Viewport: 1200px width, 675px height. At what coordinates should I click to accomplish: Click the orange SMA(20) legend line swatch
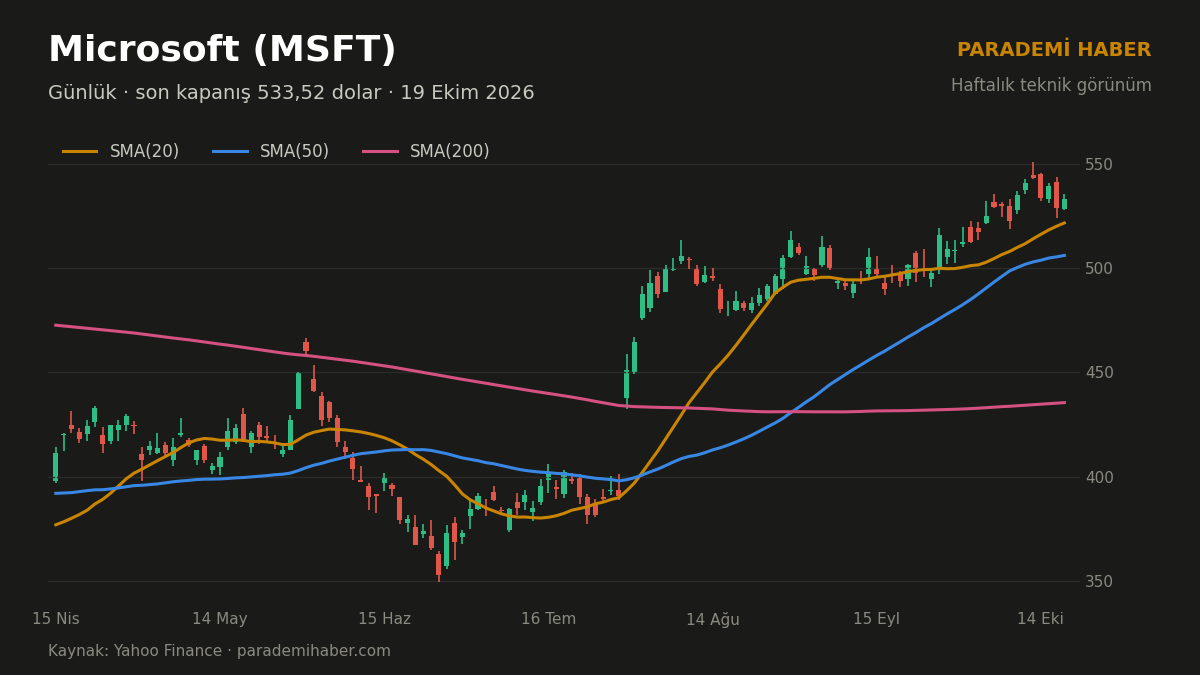(x=80, y=152)
